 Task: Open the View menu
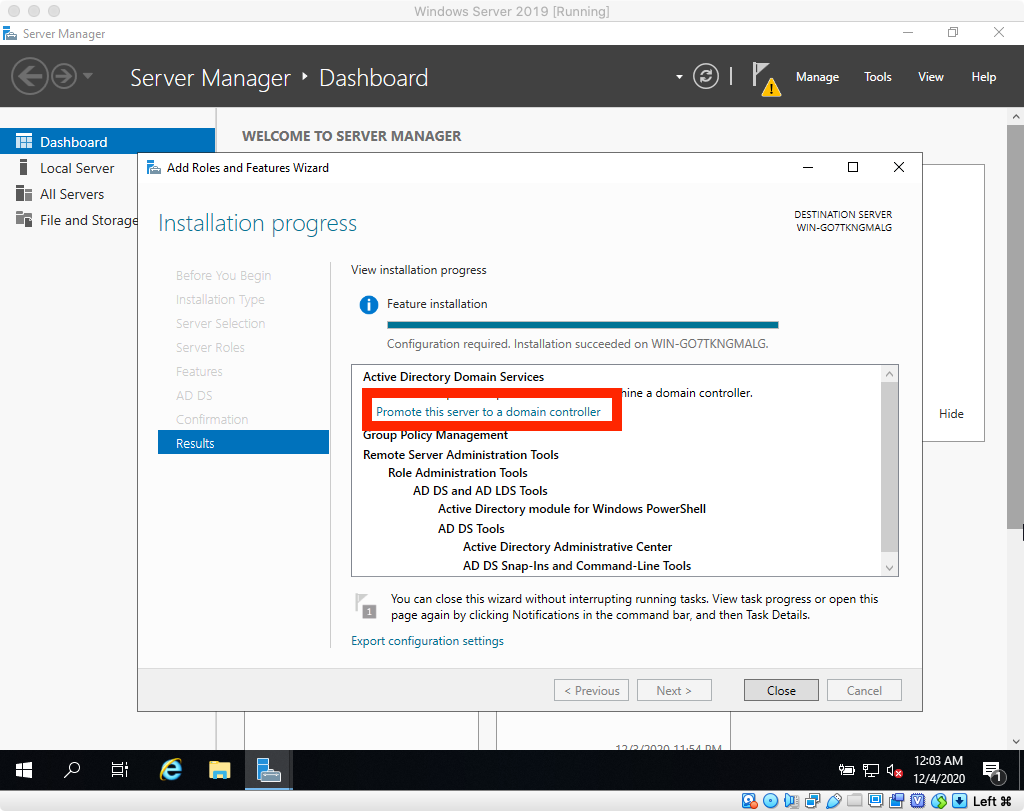(931, 77)
